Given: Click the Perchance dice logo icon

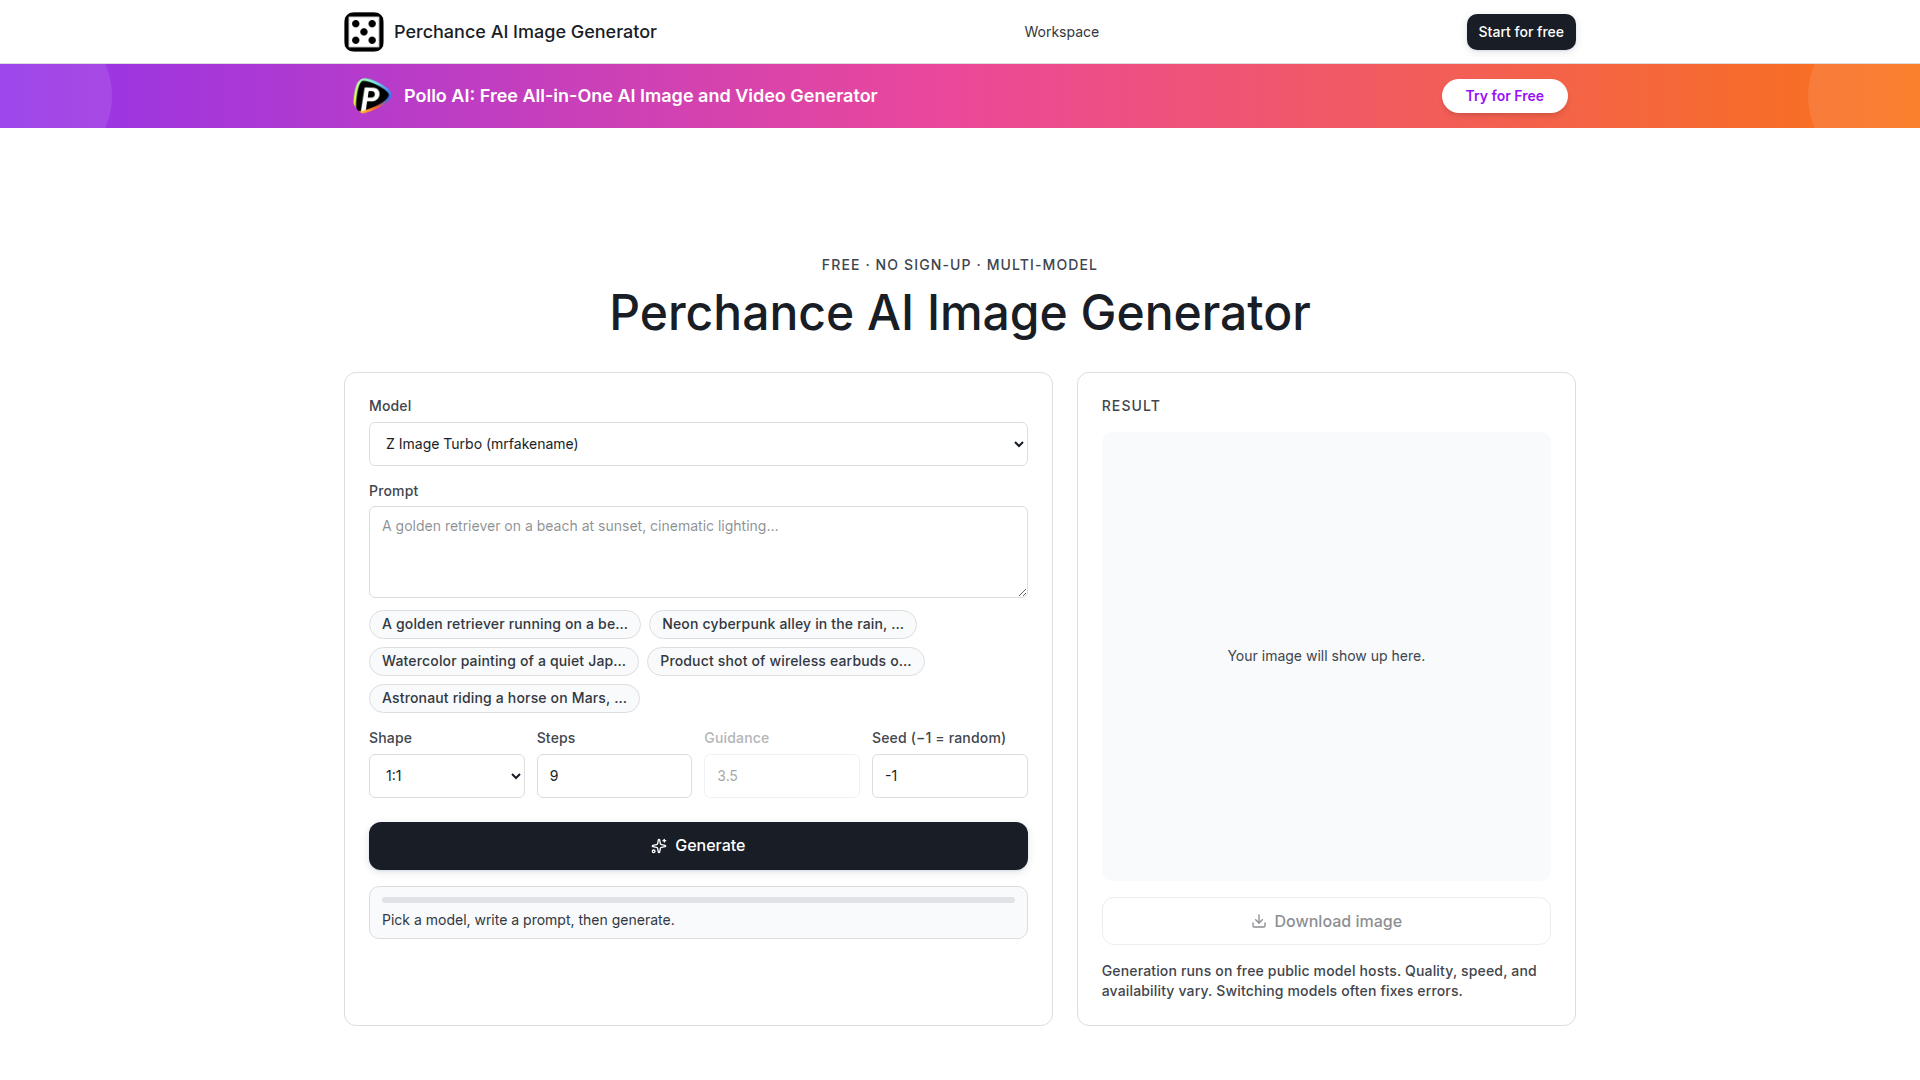Looking at the screenshot, I should click(364, 32).
